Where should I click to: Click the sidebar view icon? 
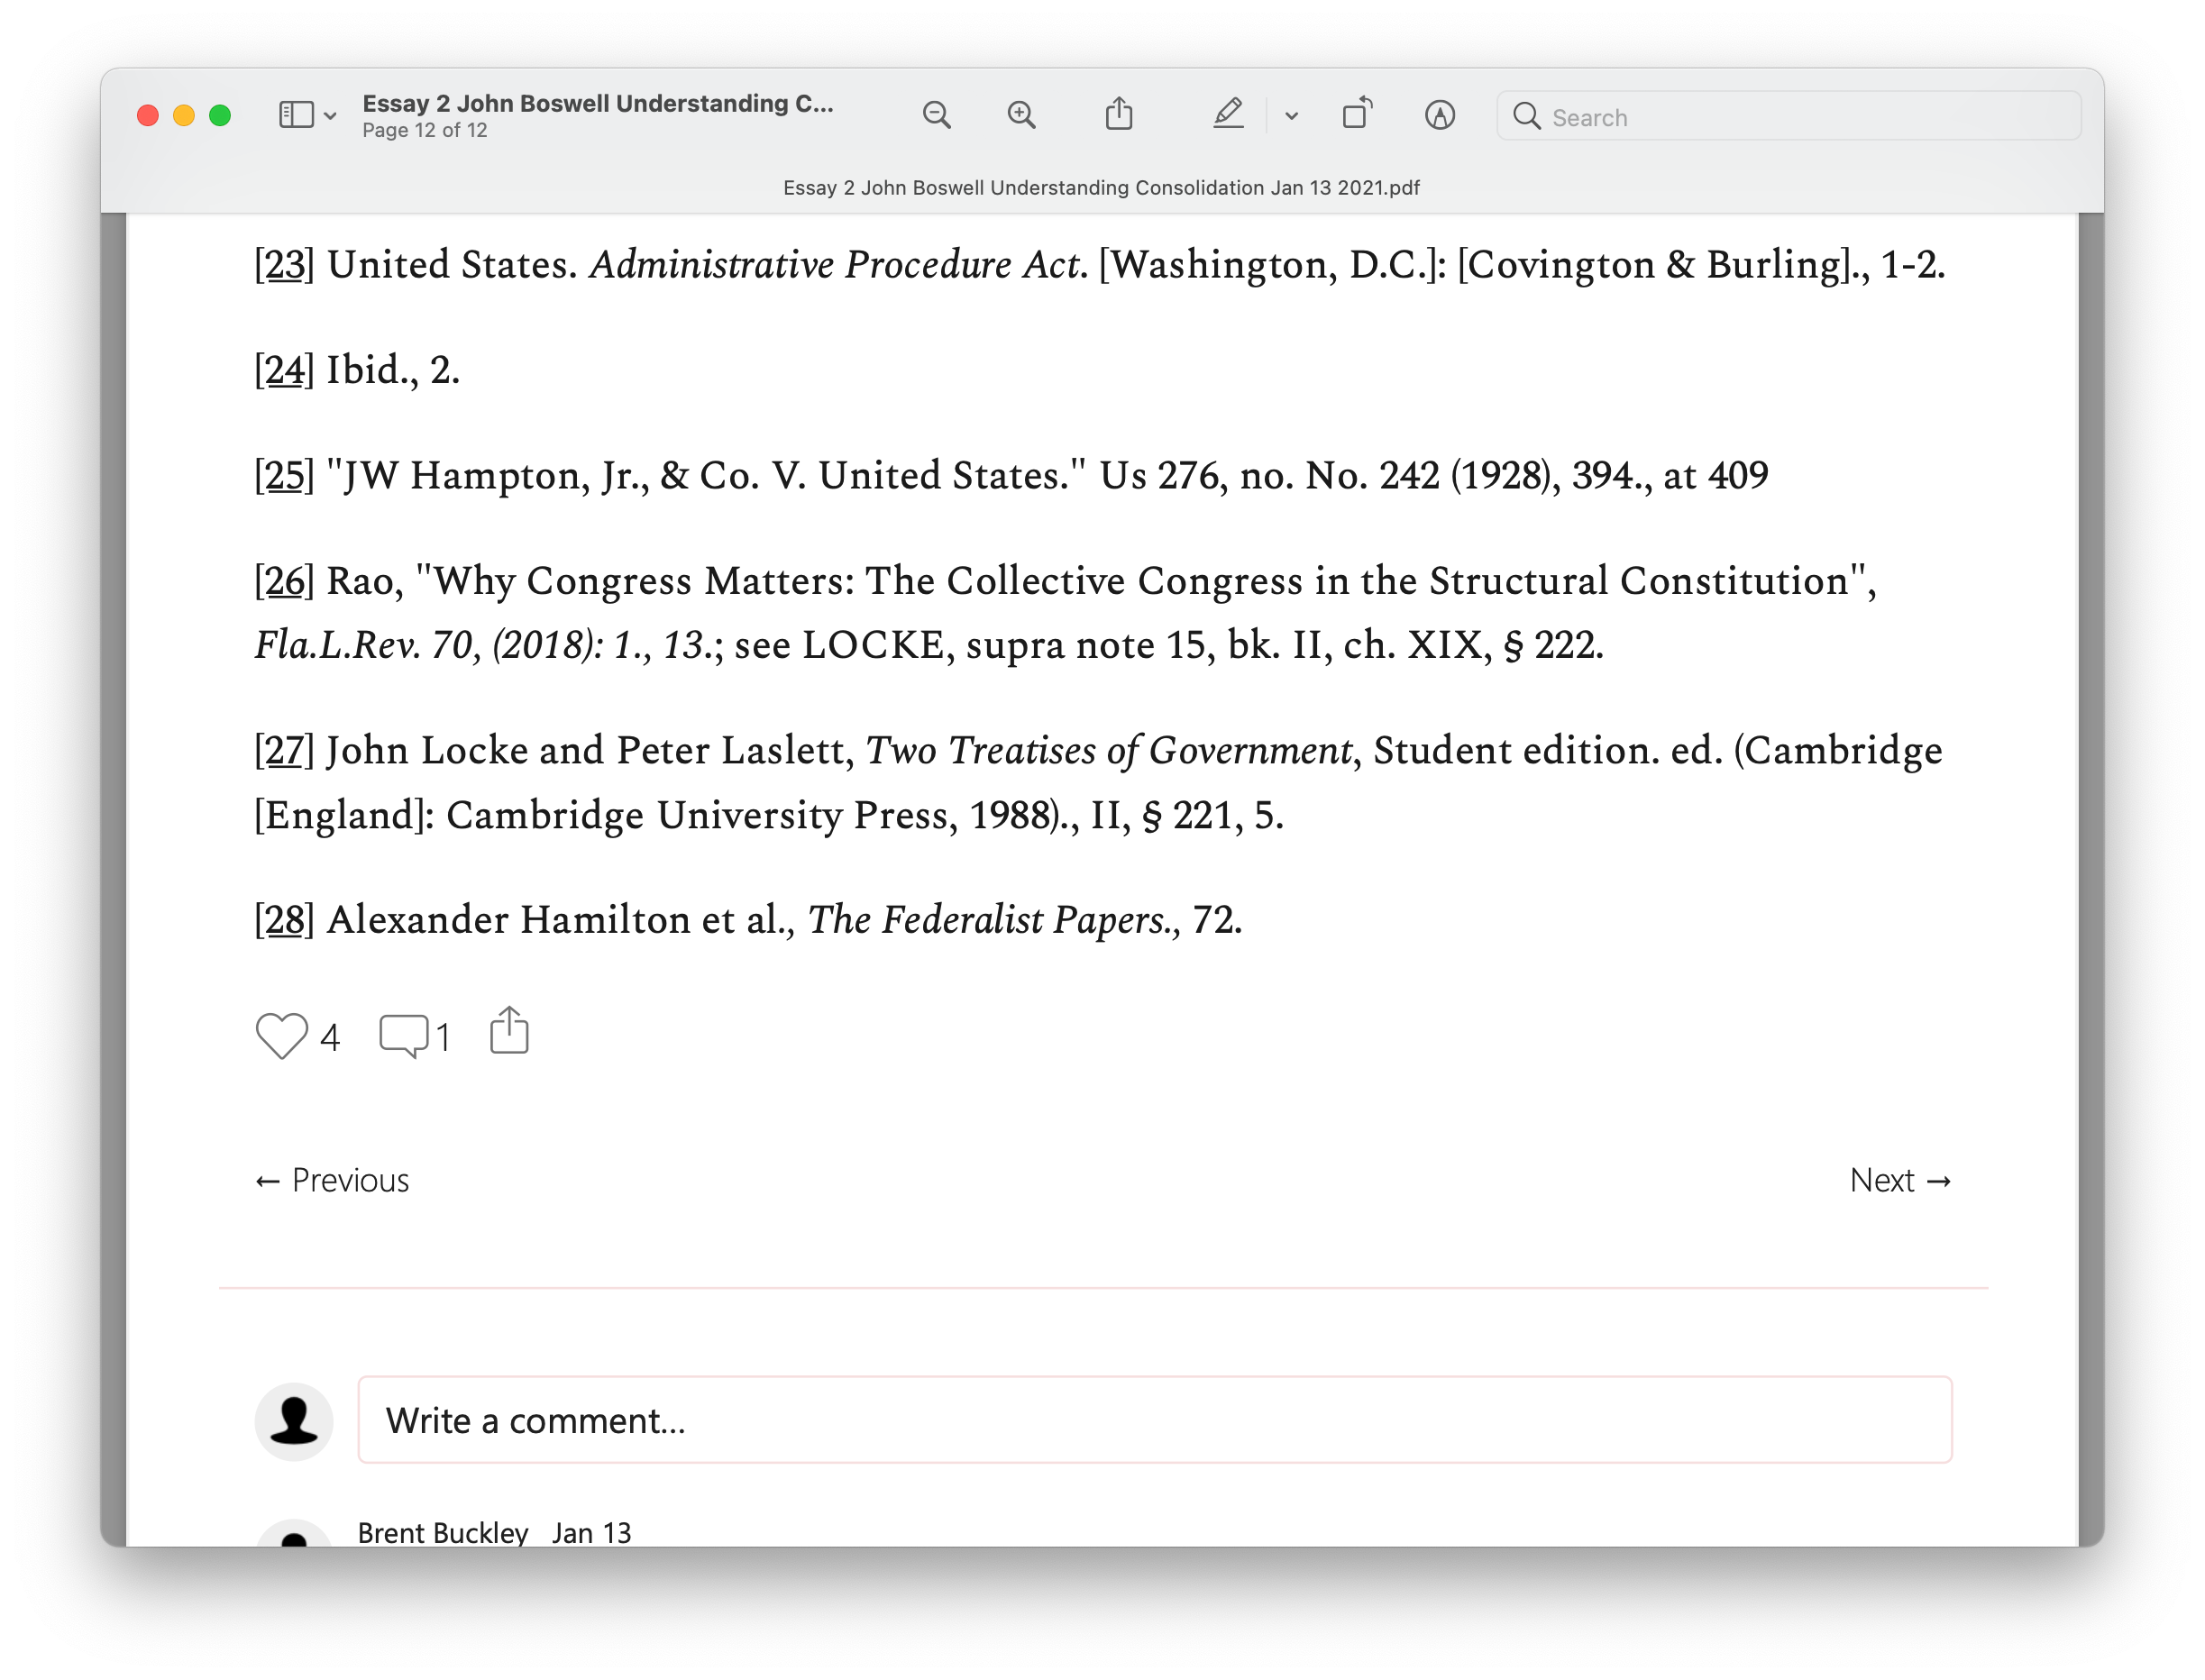pos(296,115)
